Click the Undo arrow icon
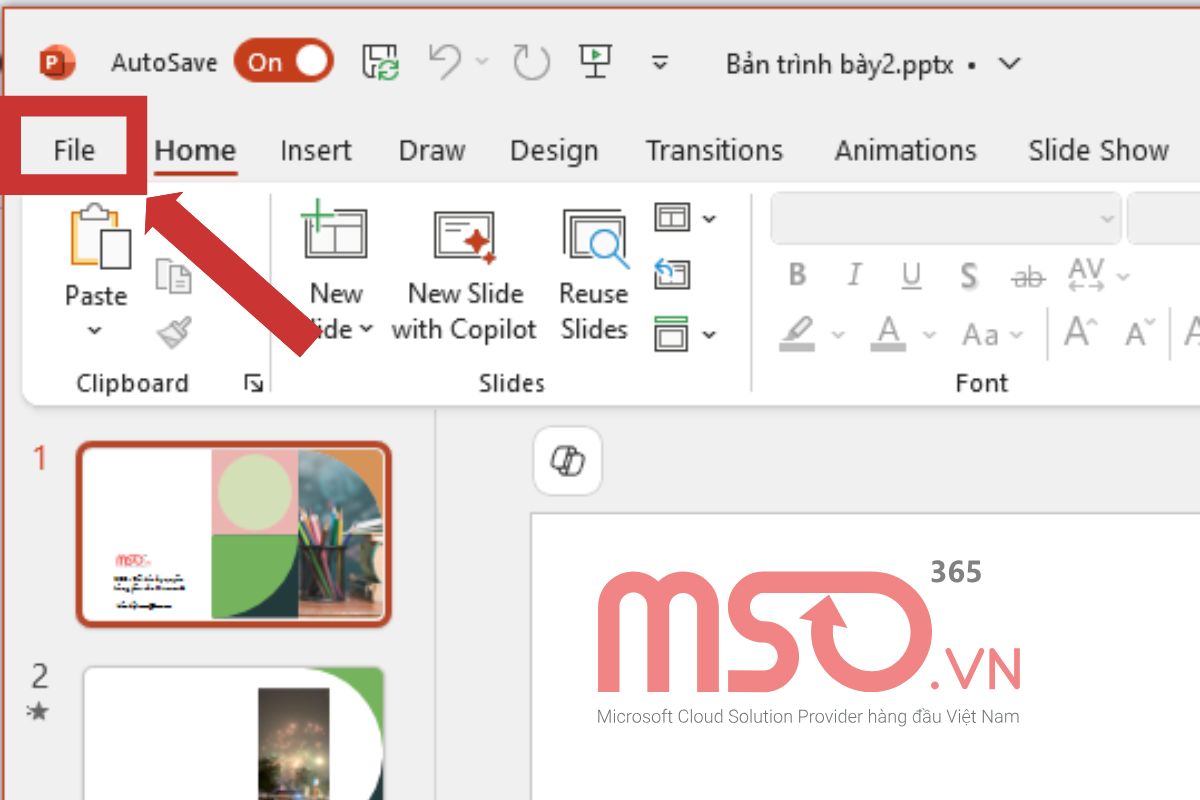Viewport: 1200px width, 800px height. point(446,62)
